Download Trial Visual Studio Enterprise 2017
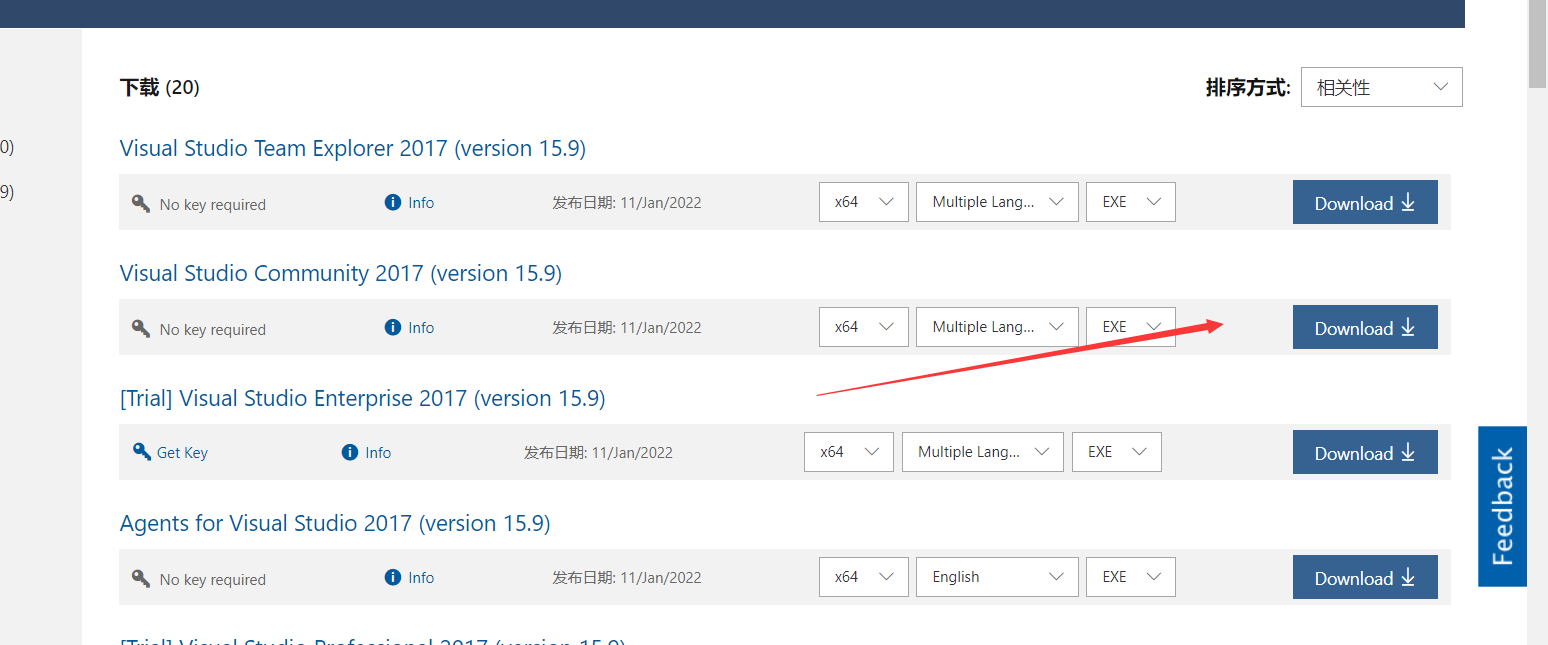The width and height of the screenshot is (1548, 645). 1365,452
